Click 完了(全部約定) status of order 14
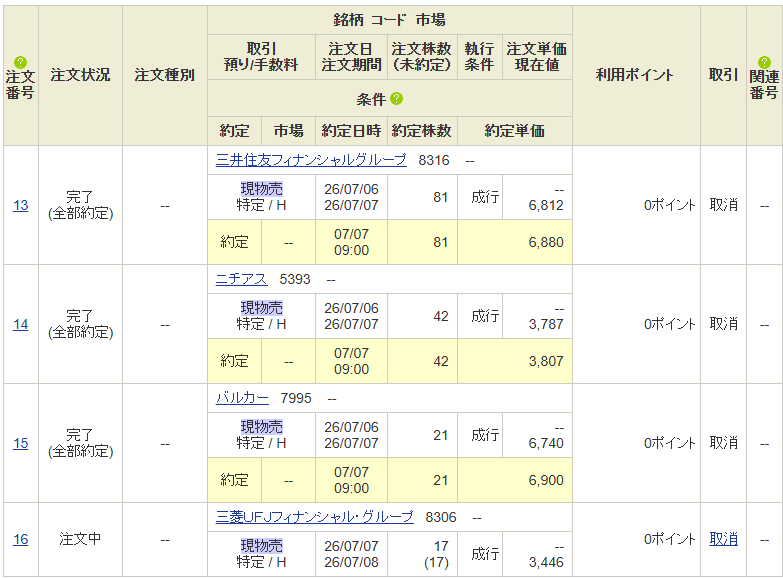 [x=80, y=324]
